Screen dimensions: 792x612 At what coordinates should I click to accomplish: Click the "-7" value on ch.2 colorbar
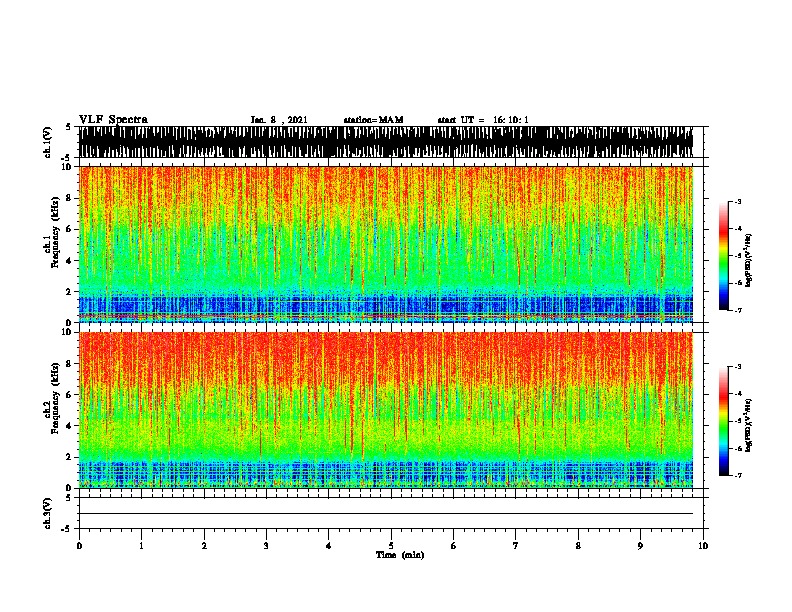pos(738,475)
